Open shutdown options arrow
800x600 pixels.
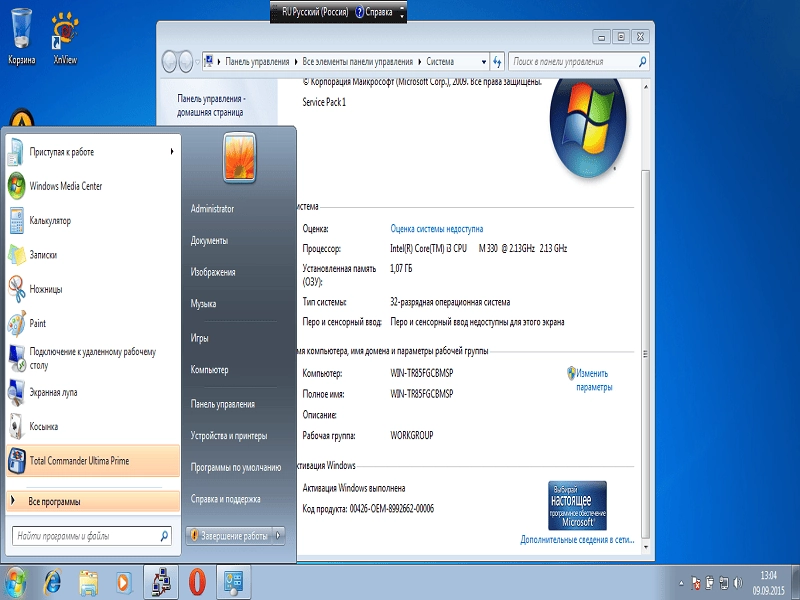(279, 536)
